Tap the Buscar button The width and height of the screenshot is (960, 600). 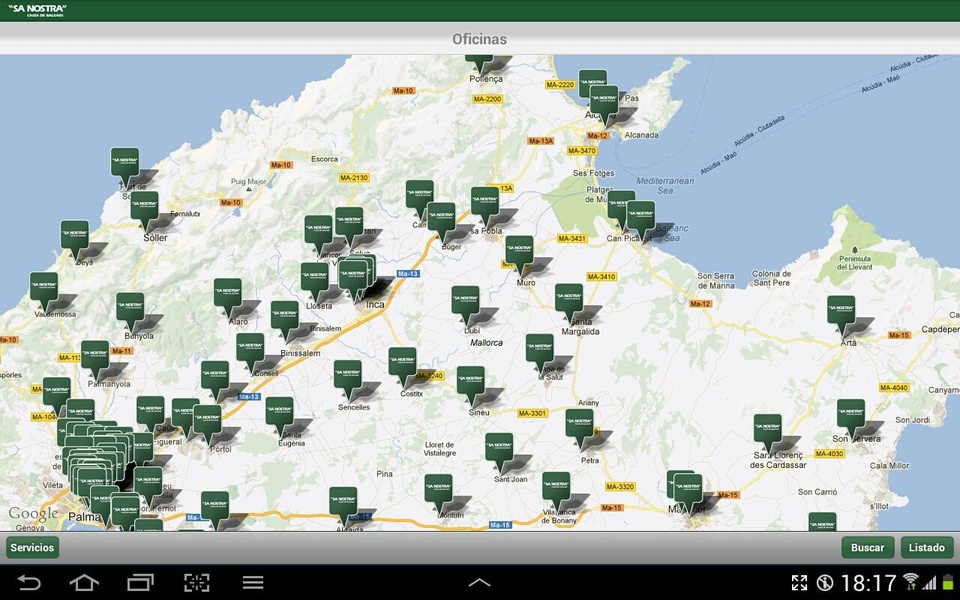(868, 547)
